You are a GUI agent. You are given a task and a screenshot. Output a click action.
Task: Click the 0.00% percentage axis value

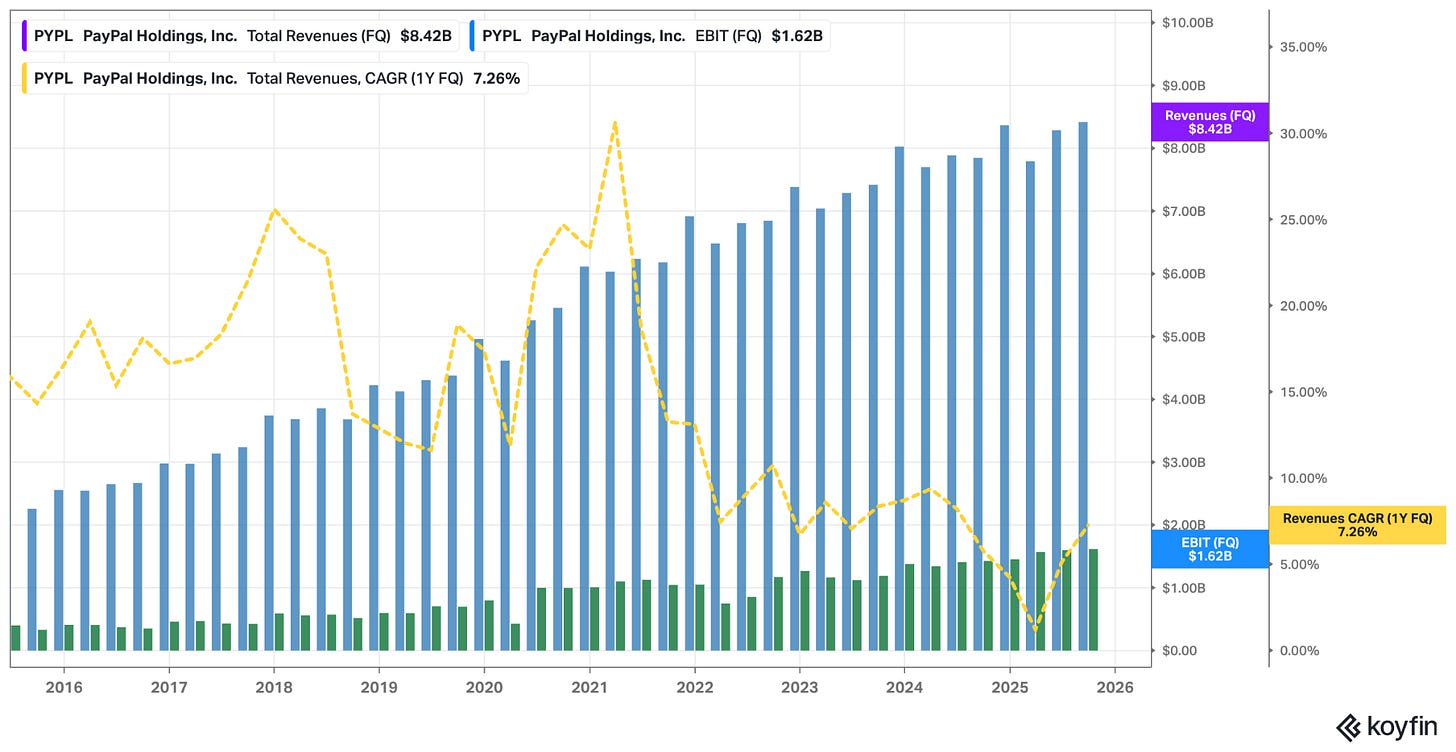1301,651
